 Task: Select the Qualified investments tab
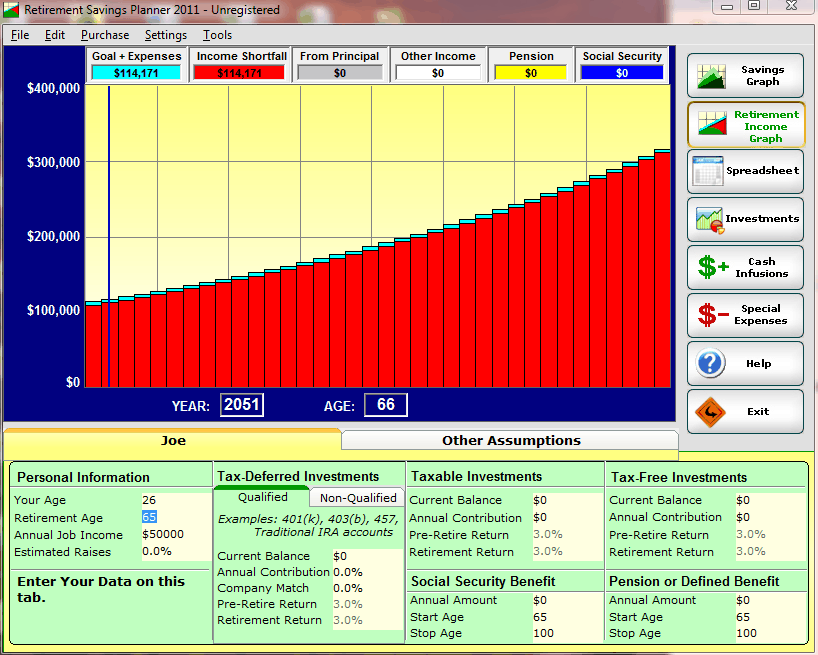click(x=263, y=497)
